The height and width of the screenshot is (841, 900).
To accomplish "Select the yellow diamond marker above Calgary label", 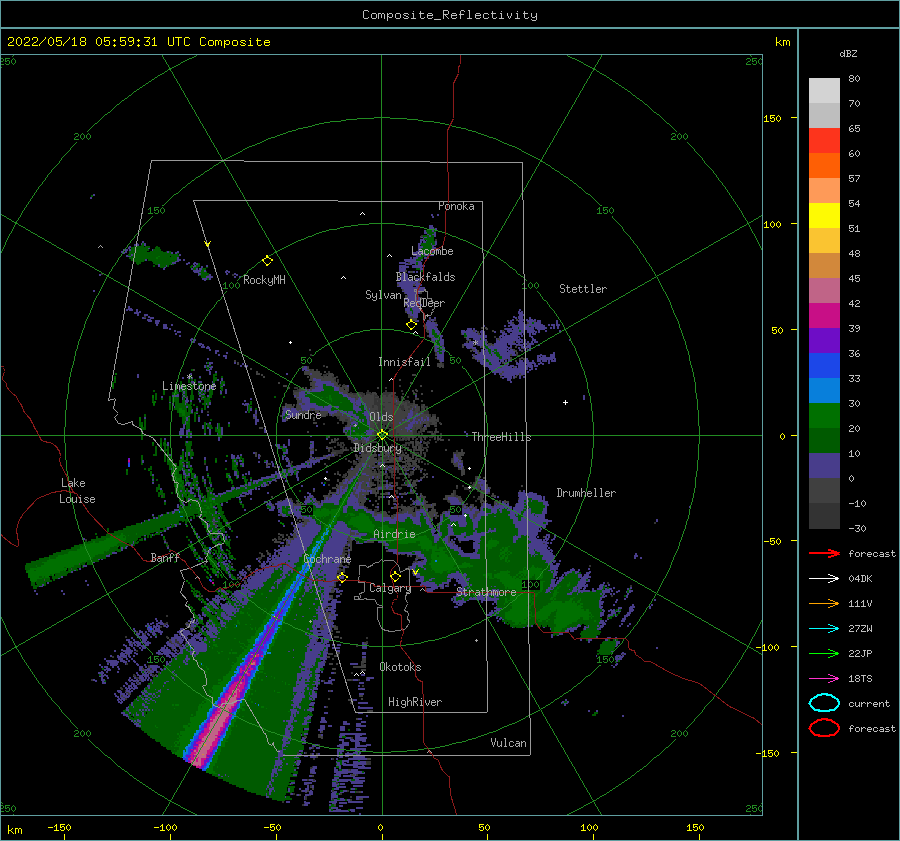I will coord(395,576).
